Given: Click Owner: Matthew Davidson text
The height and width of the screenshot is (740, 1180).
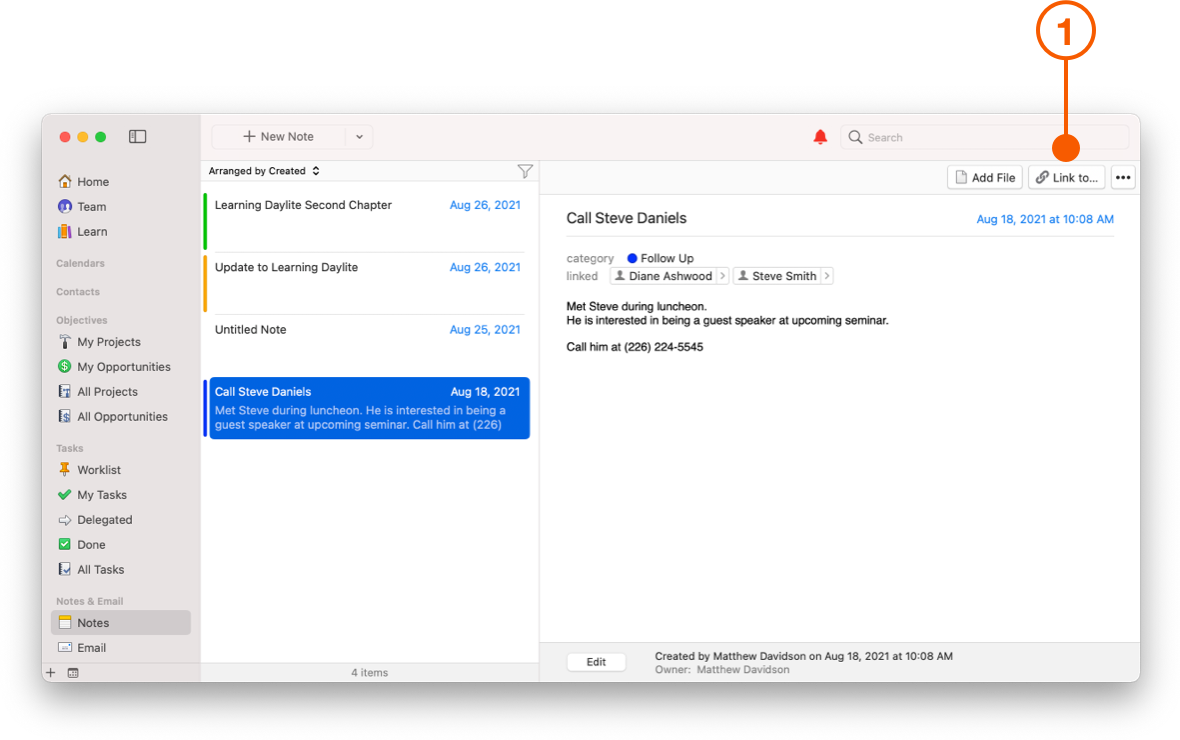Looking at the screenshot, I should [x=722, y=669].
